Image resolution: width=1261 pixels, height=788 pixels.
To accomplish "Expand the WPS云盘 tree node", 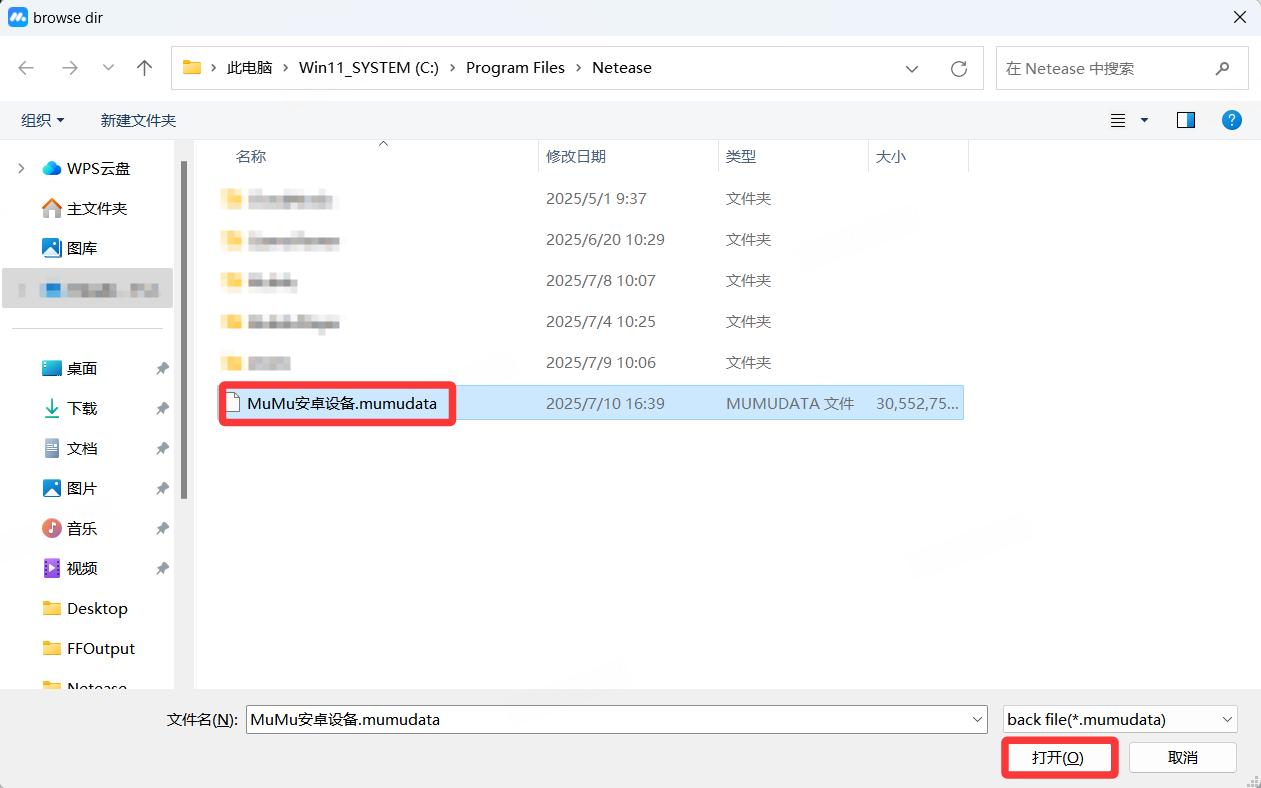I will pos(21,169).
